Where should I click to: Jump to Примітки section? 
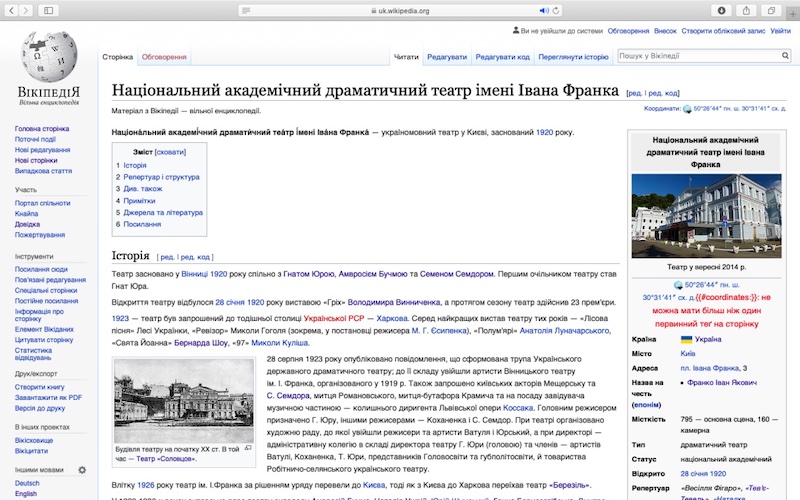pos(139,201)
